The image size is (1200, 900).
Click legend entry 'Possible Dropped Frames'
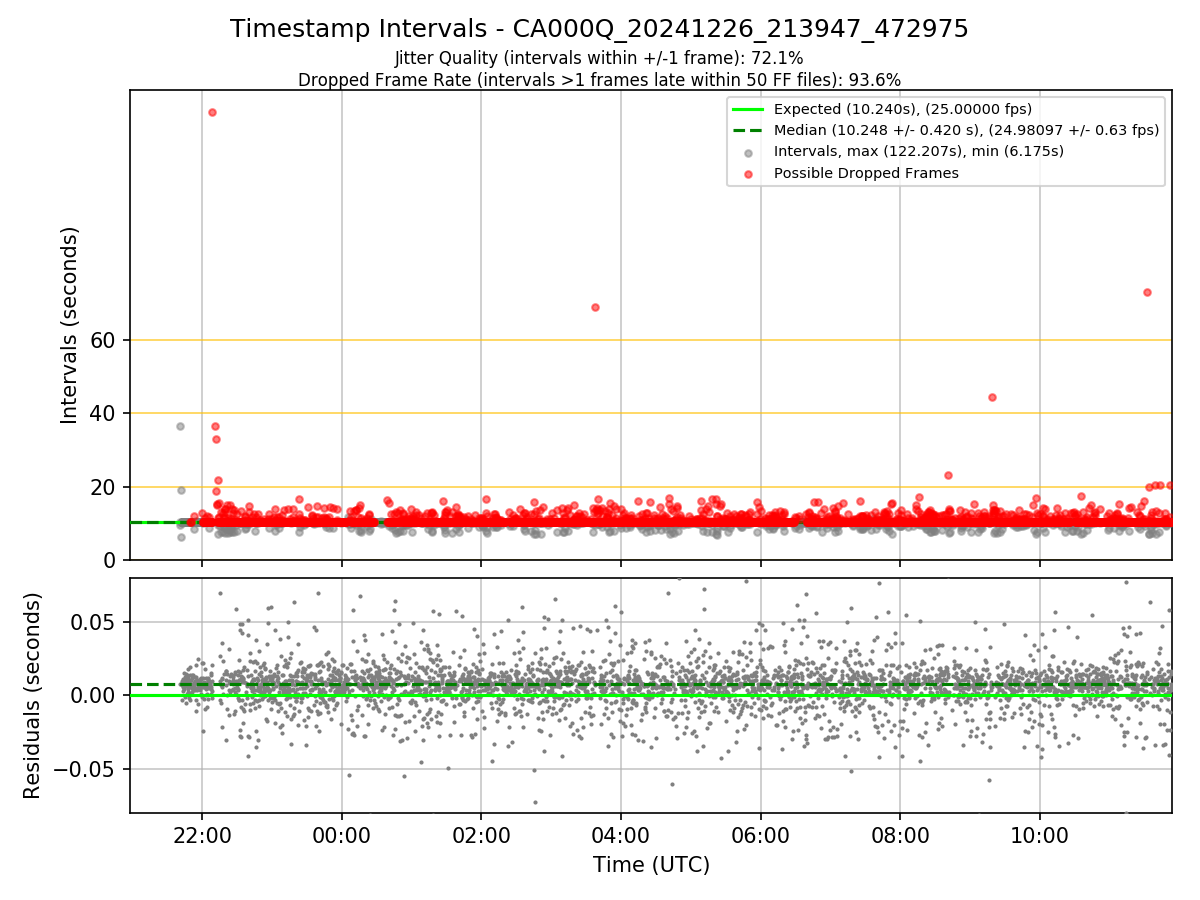point(866,173)
